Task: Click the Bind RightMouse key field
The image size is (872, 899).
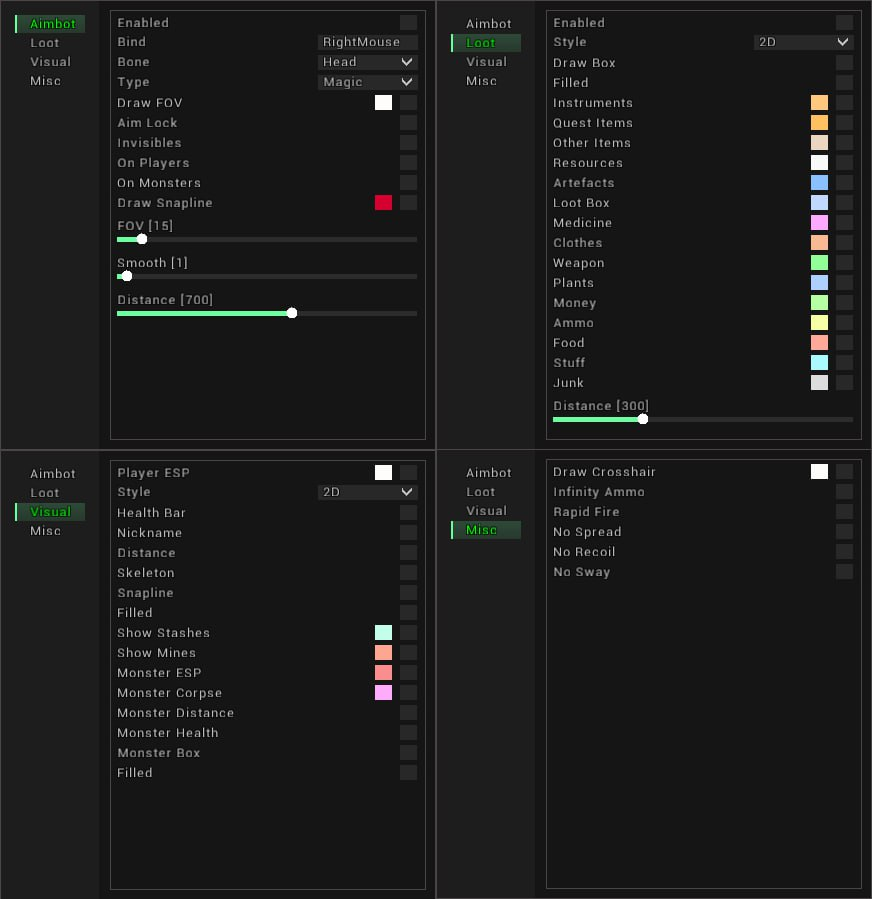Action: click(367, 42)
